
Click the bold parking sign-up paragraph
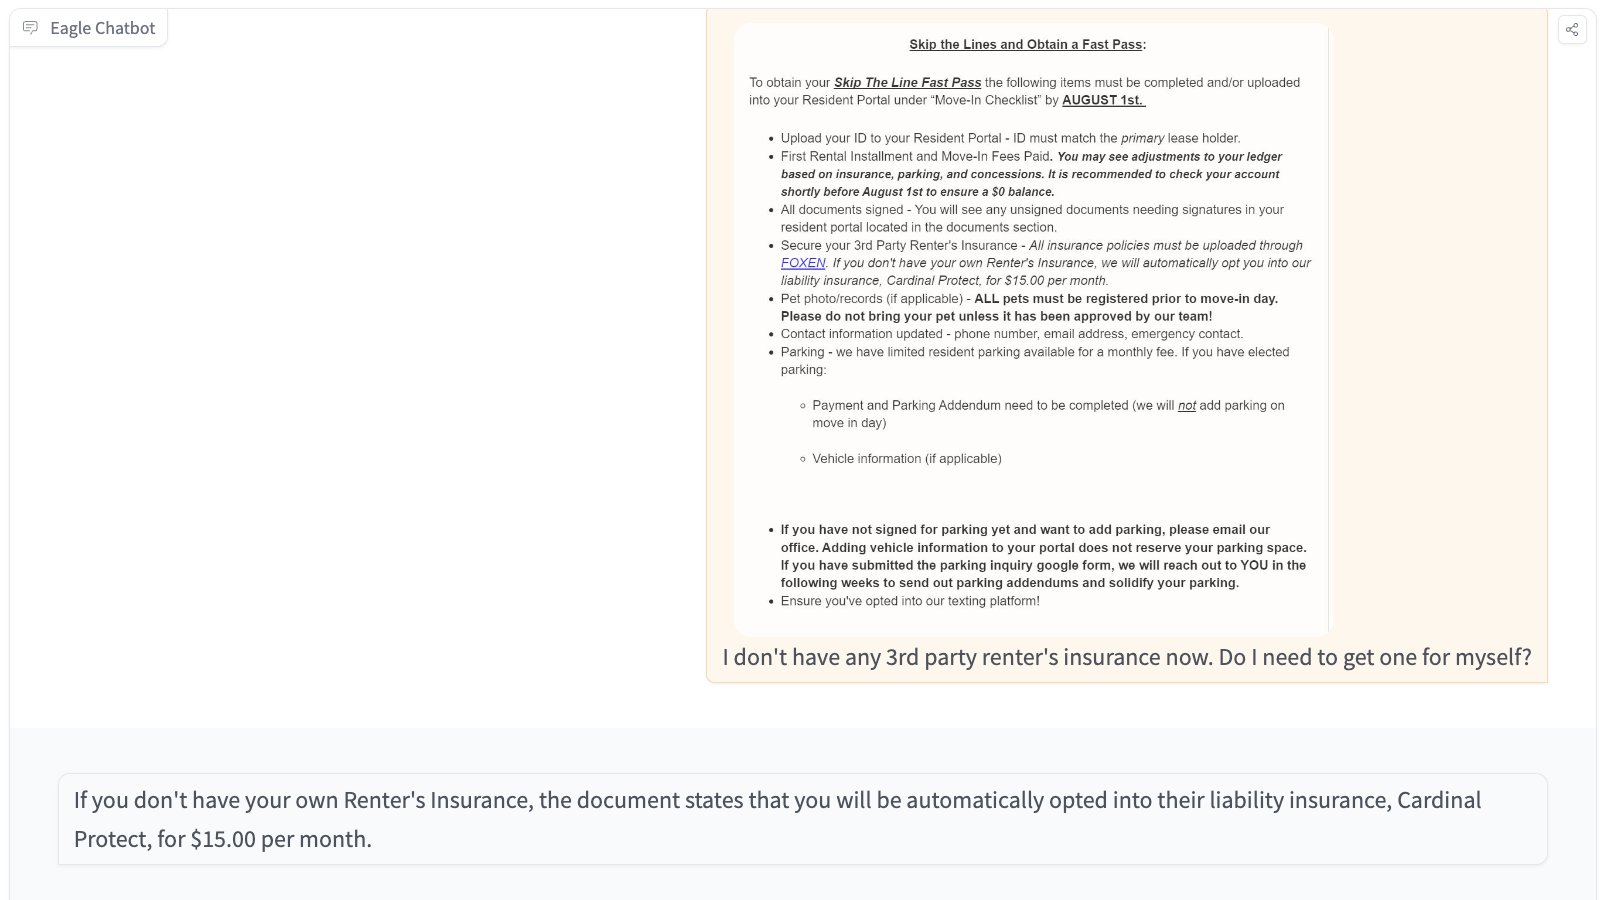click(x=1043, y=556)
